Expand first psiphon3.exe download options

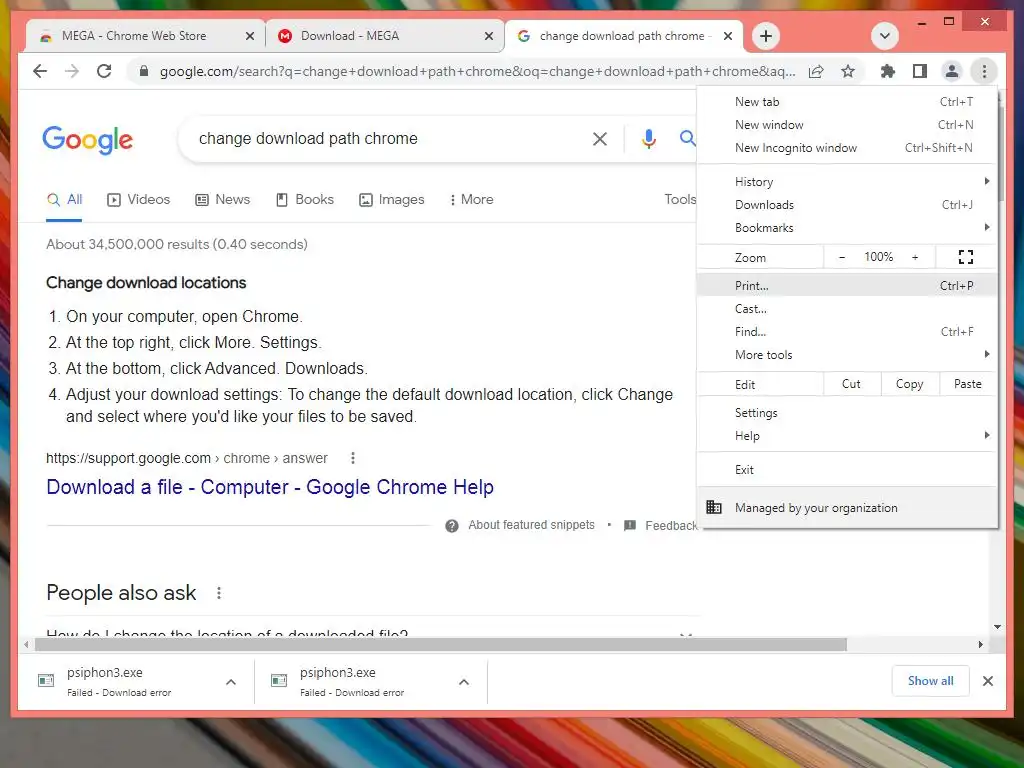click(x=231, y=682)
